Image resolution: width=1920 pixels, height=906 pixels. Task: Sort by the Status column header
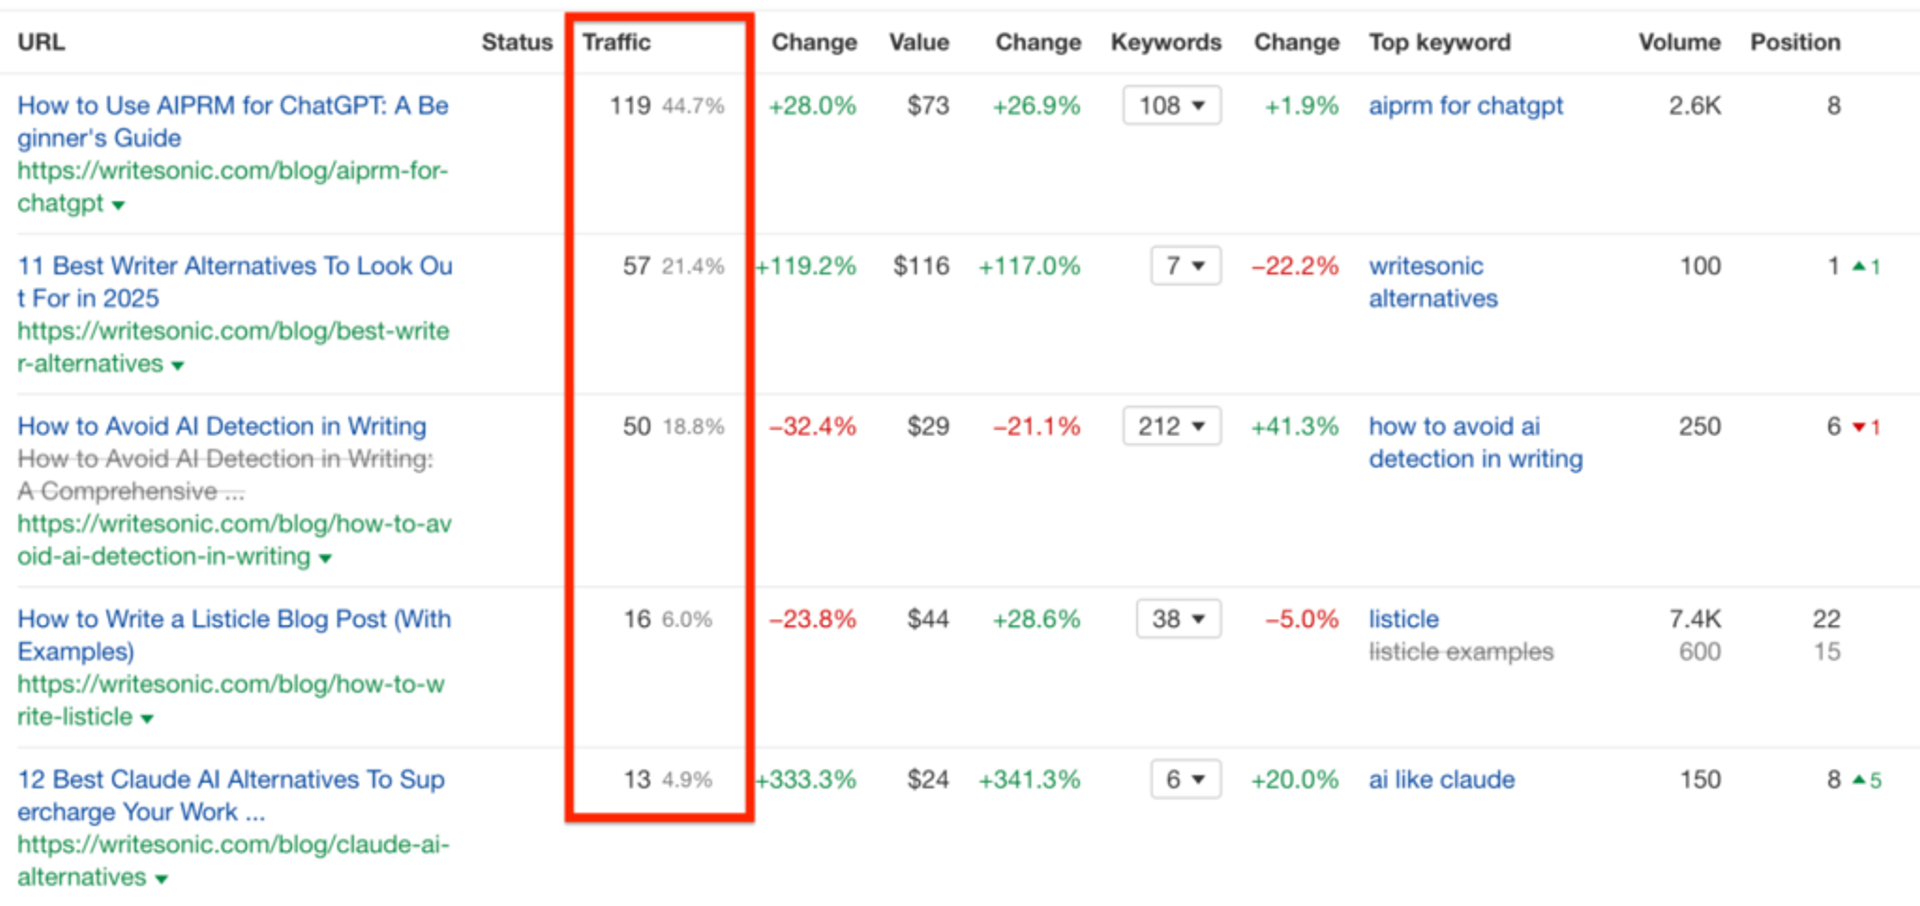(x=517, y=42)
